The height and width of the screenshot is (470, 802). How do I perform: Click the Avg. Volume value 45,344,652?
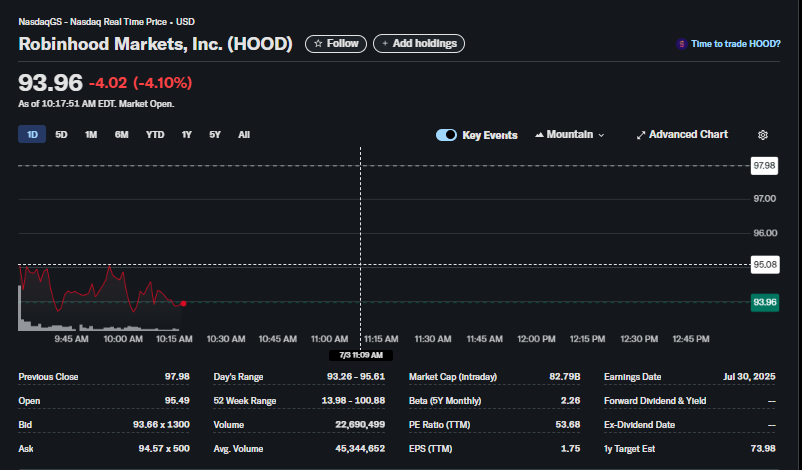tap(360, 449)
